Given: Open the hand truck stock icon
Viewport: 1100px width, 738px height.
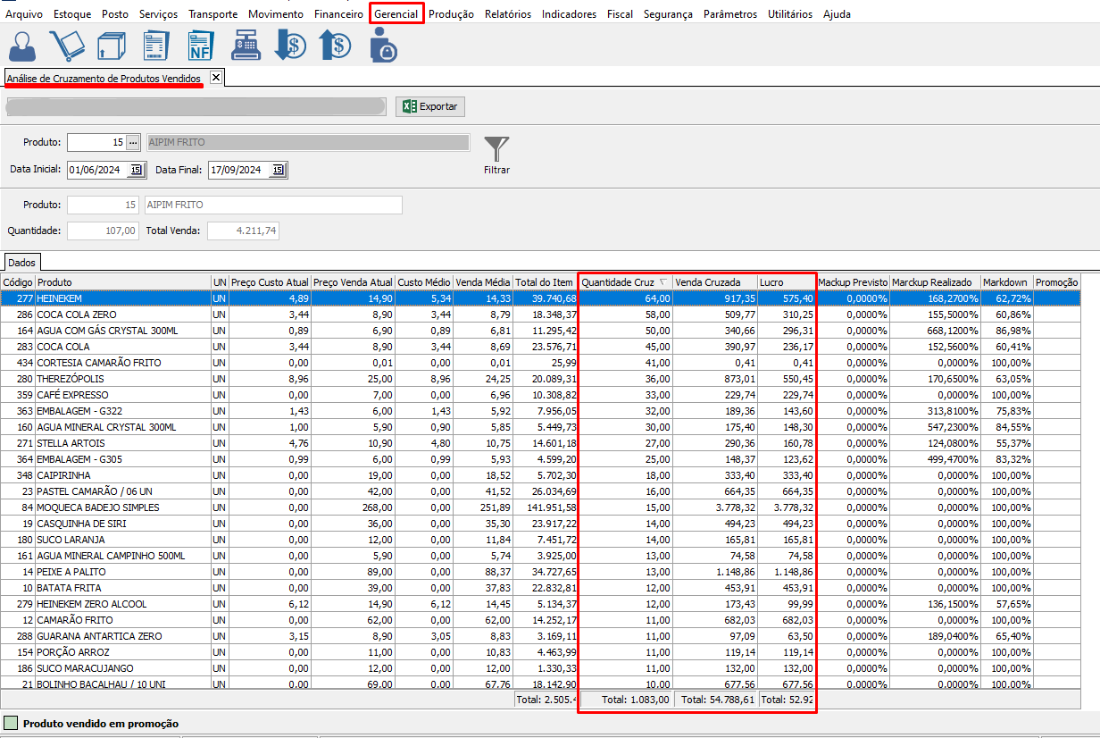Looking at the screenshot, I should coord(67,46).
